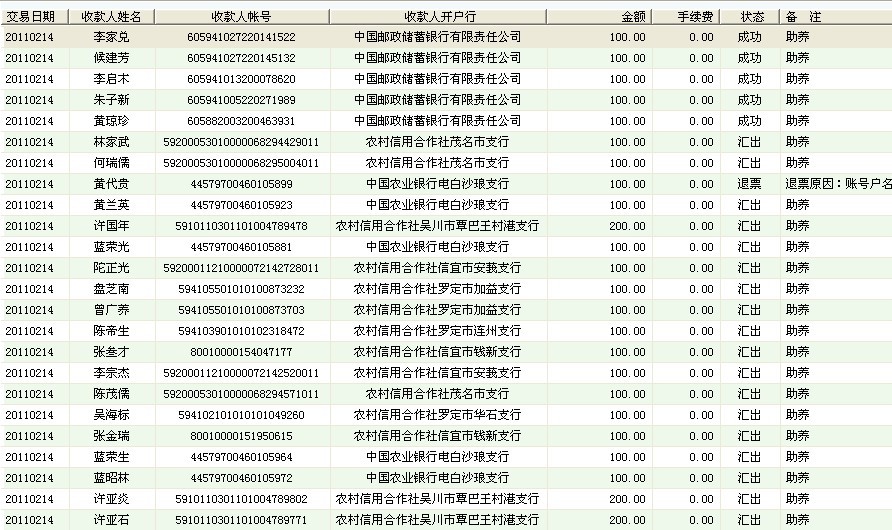This screenshot has height=530, width=892.
Task: Select payee name 陈茂儒
Action: pos(112,394)
